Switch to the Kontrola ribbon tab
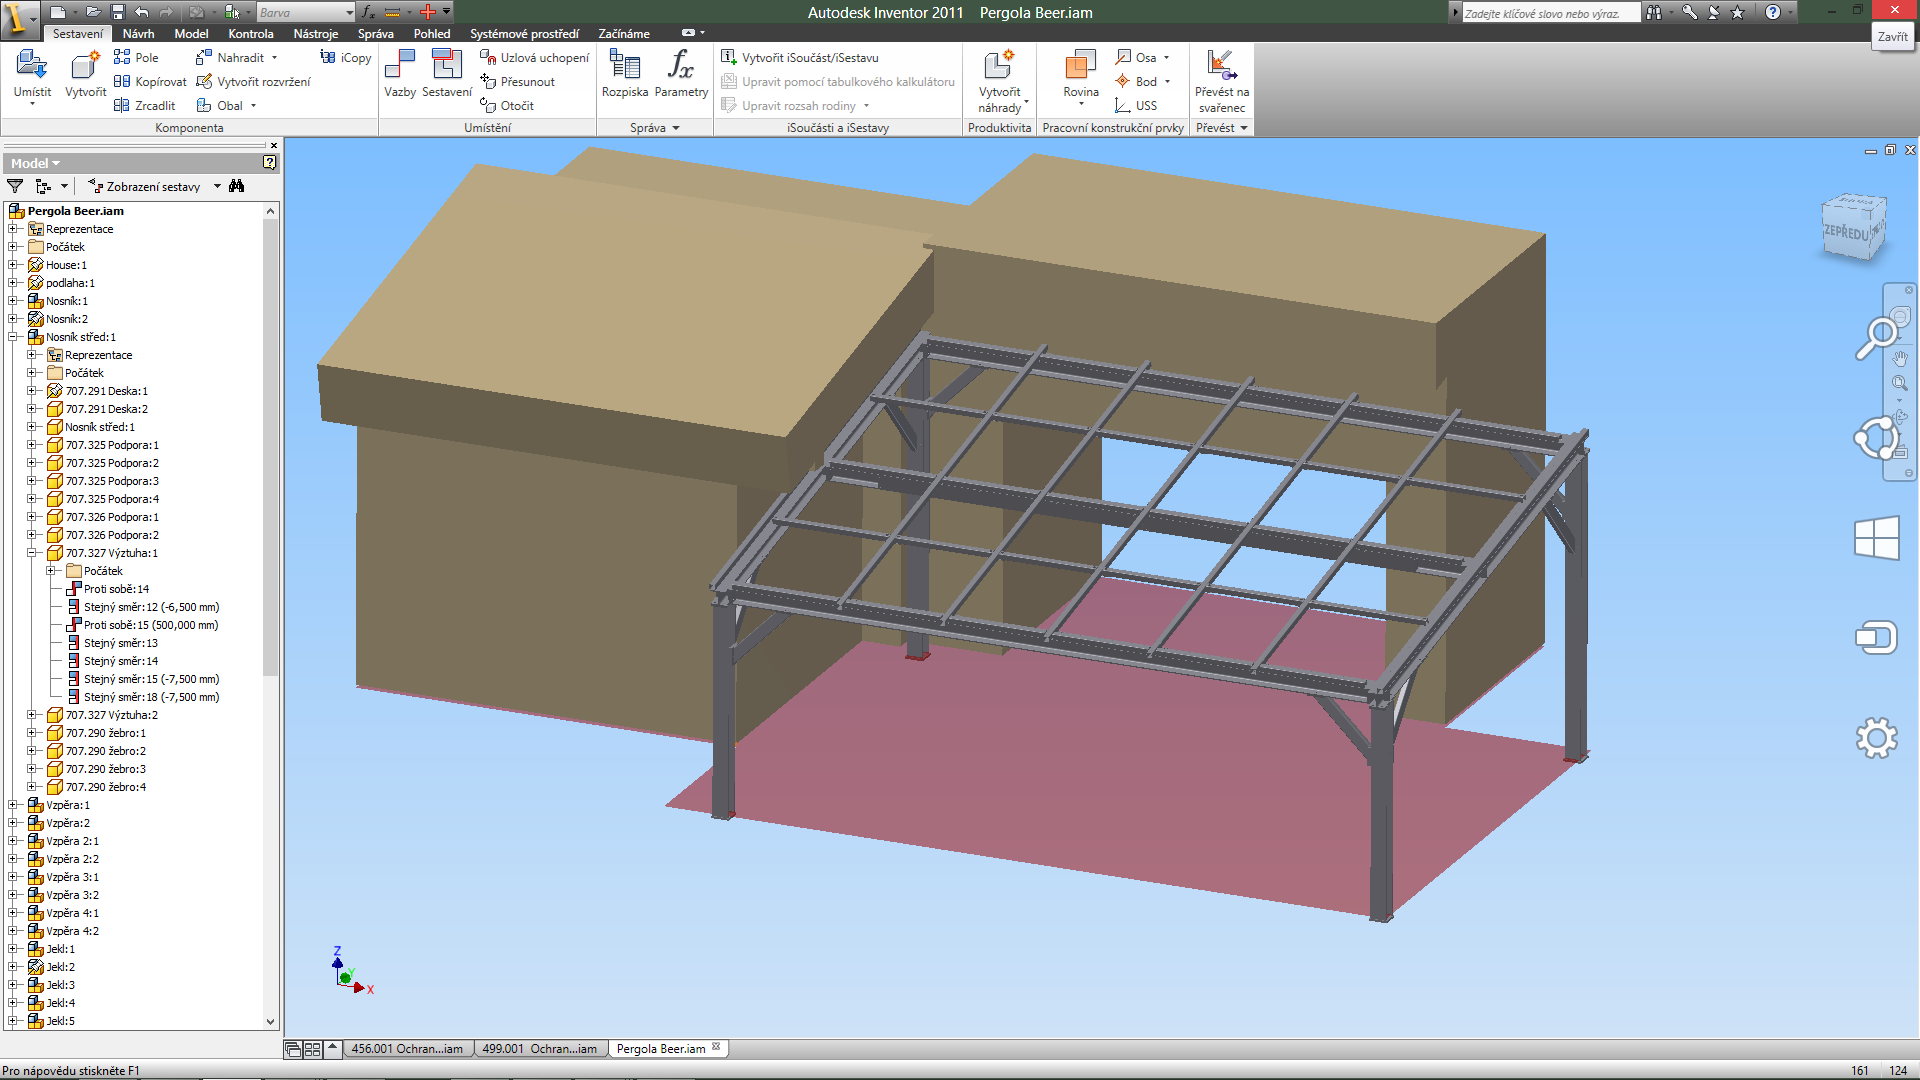Image resolution: width=1920 pixels, height=1080 pixels. [x=250, y=33]
